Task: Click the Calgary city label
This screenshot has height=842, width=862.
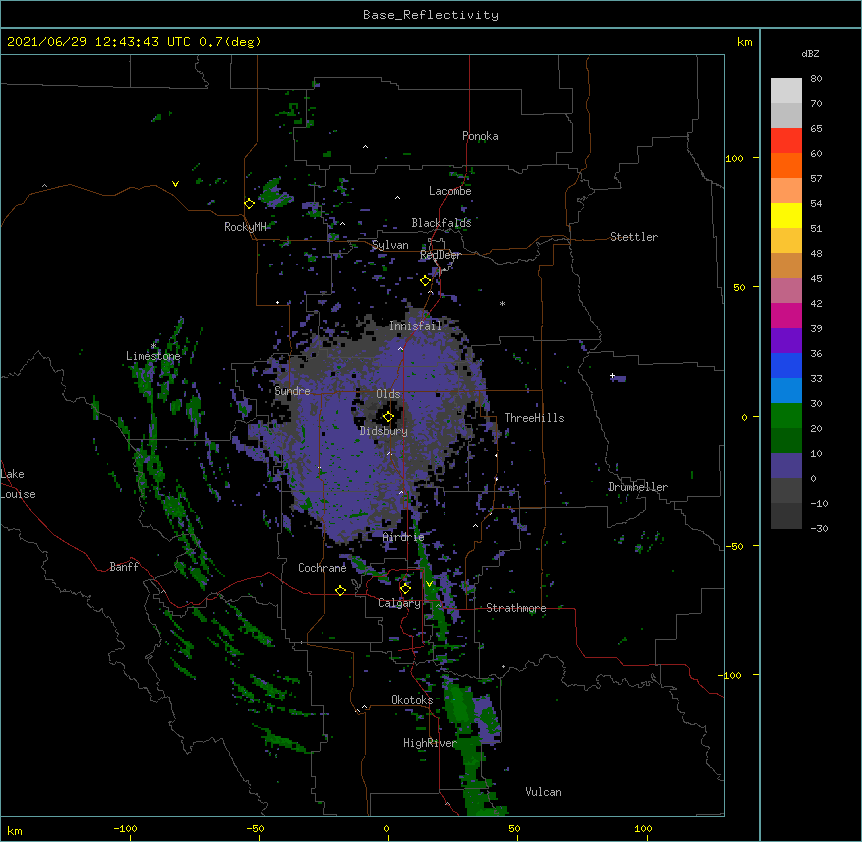Action: [399, 603]
